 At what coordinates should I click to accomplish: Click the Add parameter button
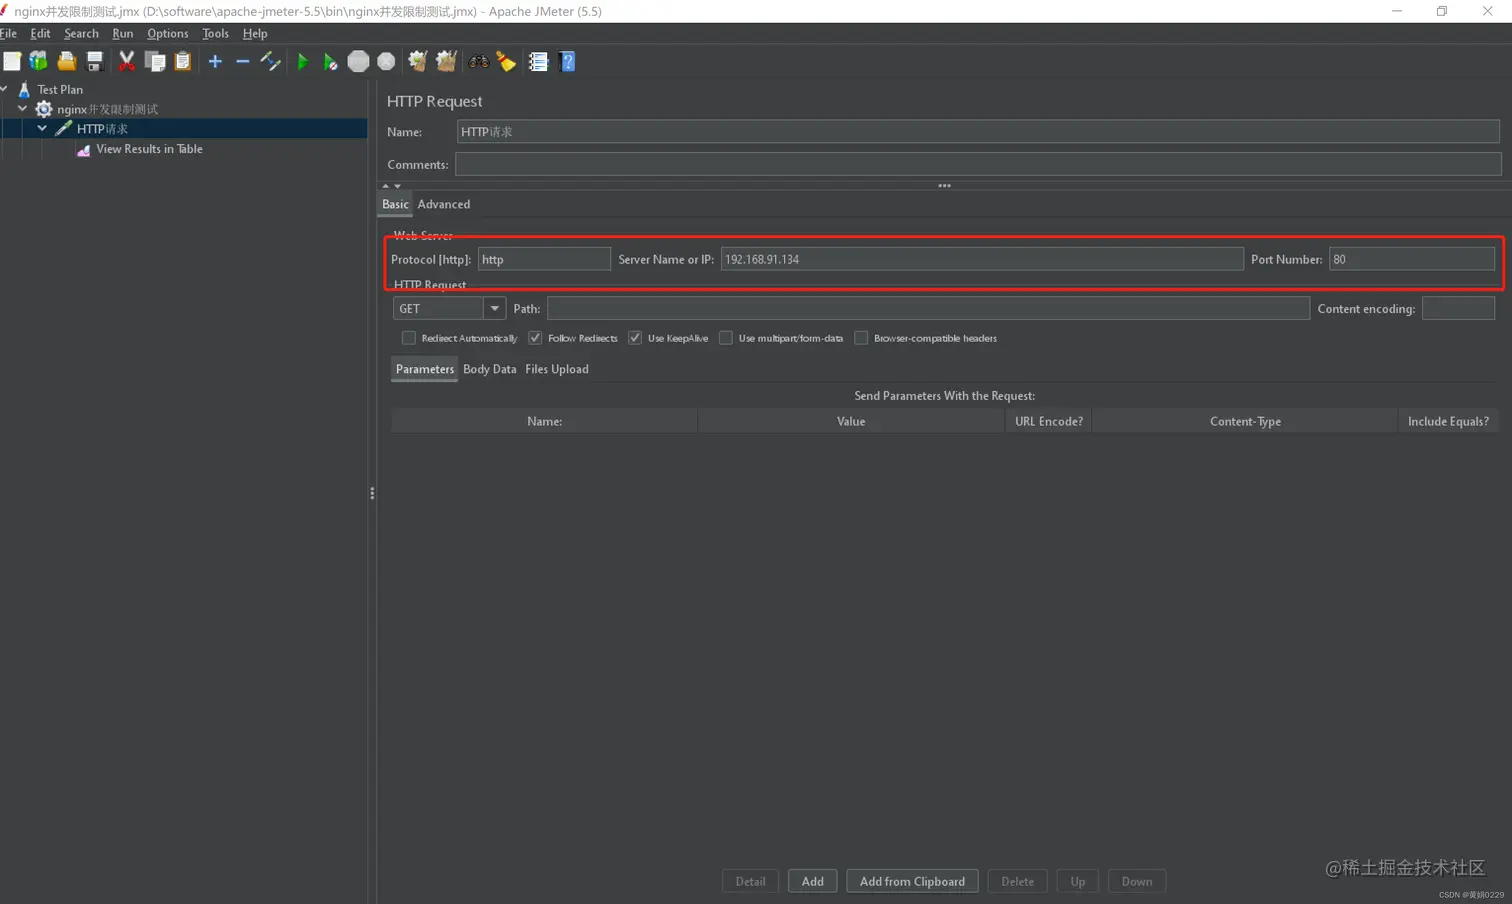pyautogui.click(x=812, y=881)
